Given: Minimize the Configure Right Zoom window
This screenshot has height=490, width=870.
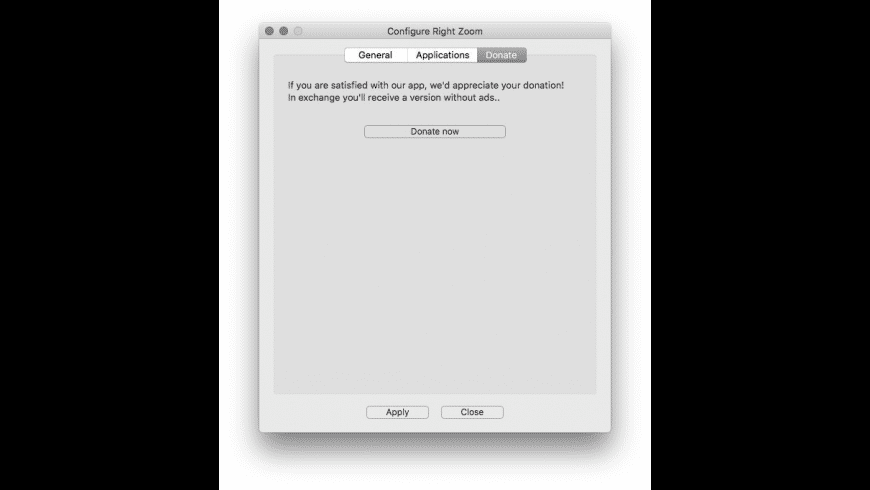Looking at the screenshot, I should [x=284, y=31].
